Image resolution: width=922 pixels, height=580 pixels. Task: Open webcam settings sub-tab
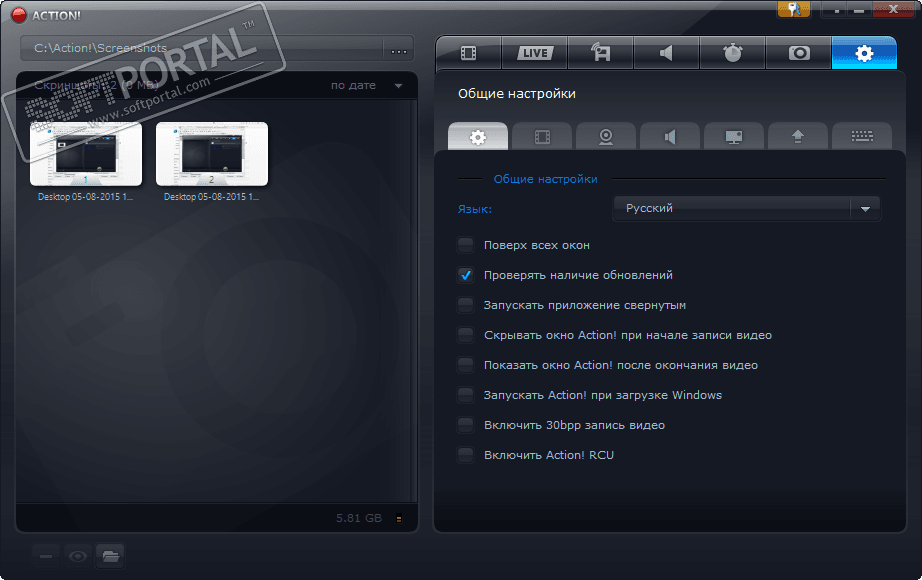(606, 136)
